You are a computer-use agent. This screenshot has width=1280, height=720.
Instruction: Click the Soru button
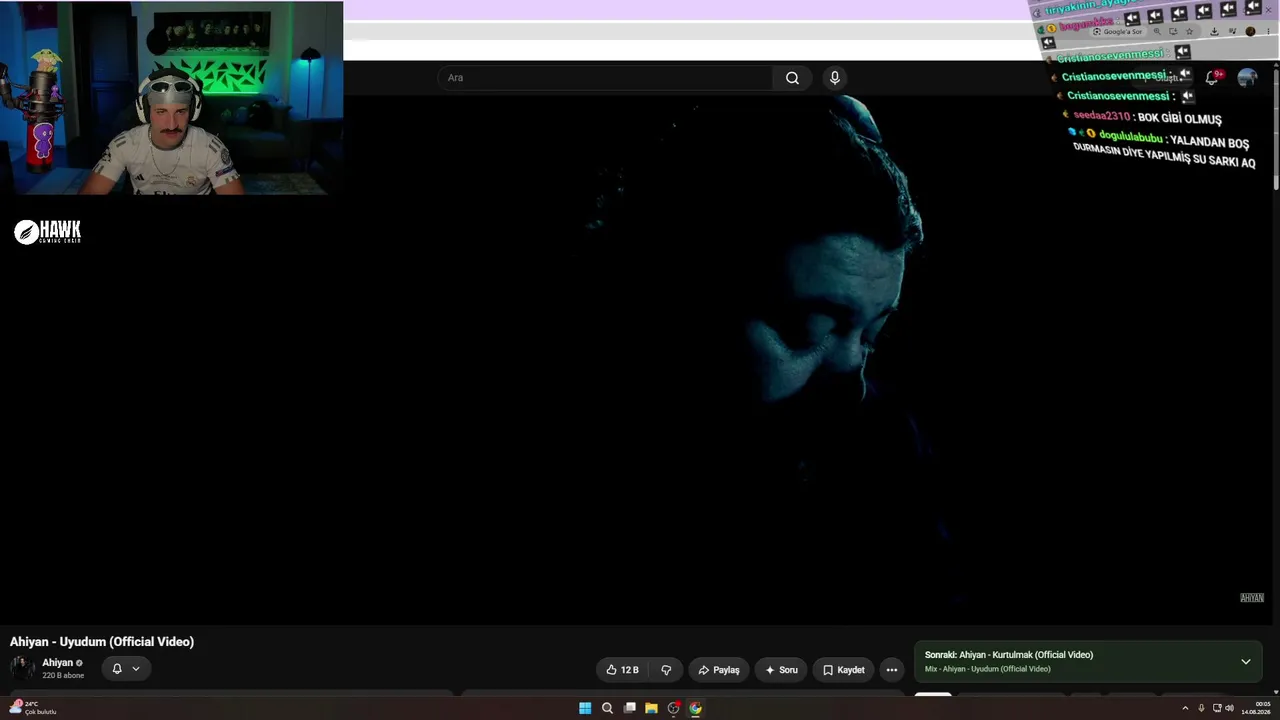[781, 670]
